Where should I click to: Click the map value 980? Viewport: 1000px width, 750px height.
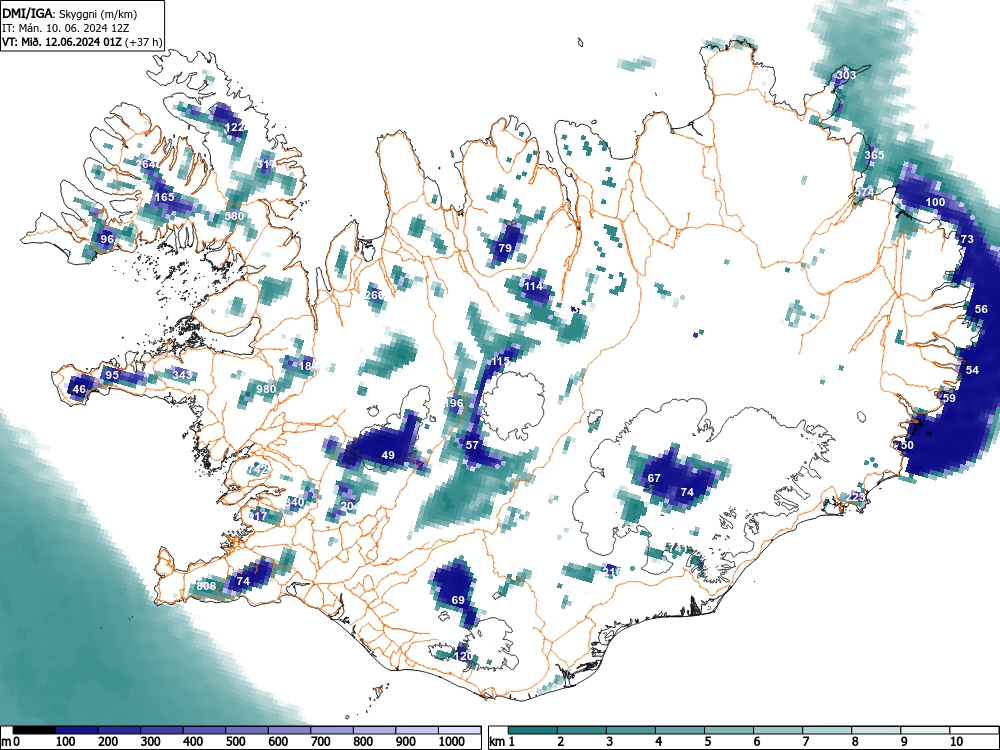[x=266, y=389]
